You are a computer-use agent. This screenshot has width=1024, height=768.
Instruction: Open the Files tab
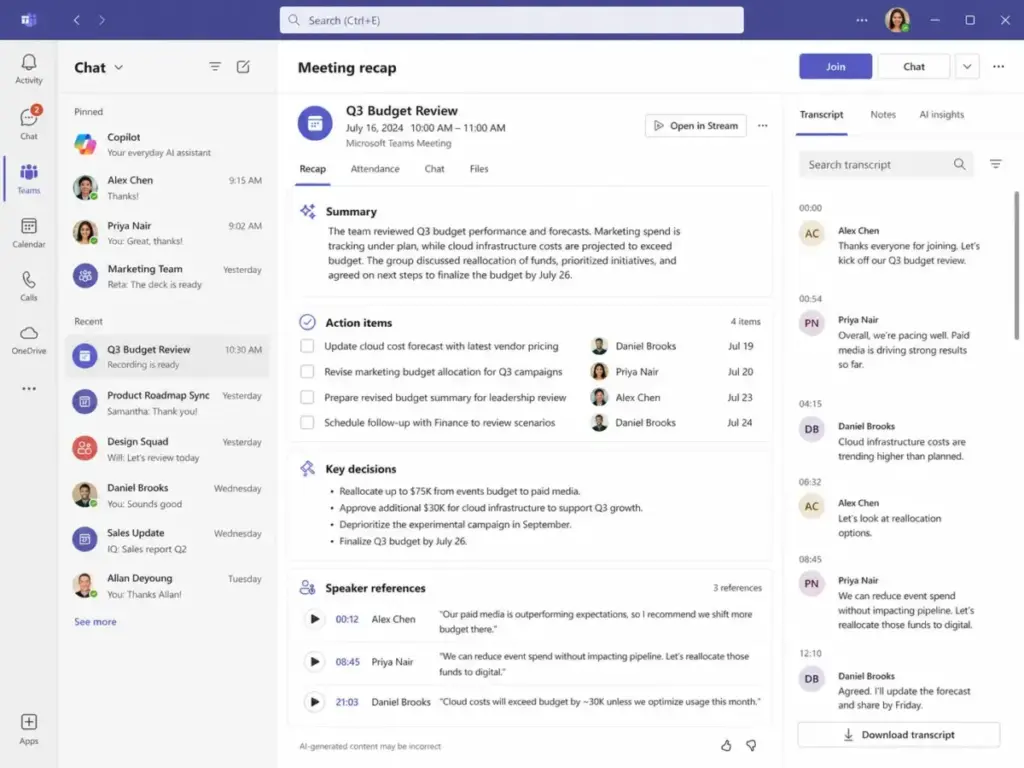click(x=479, y=168)
